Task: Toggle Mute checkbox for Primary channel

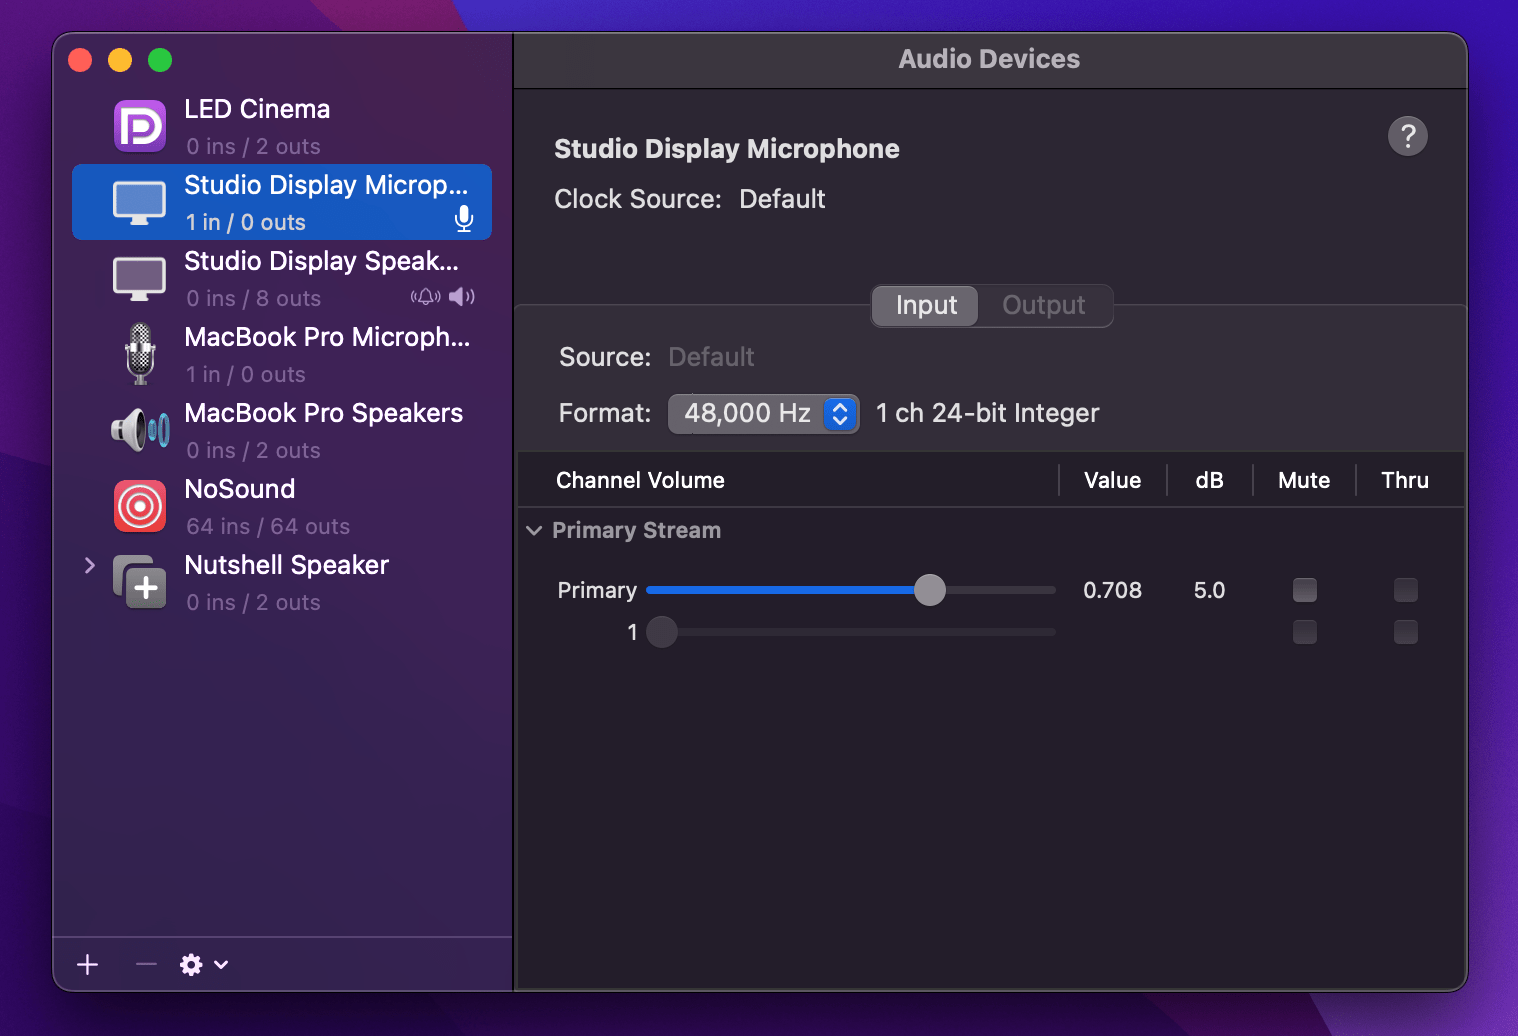Action: click(x=1305, y=590)
